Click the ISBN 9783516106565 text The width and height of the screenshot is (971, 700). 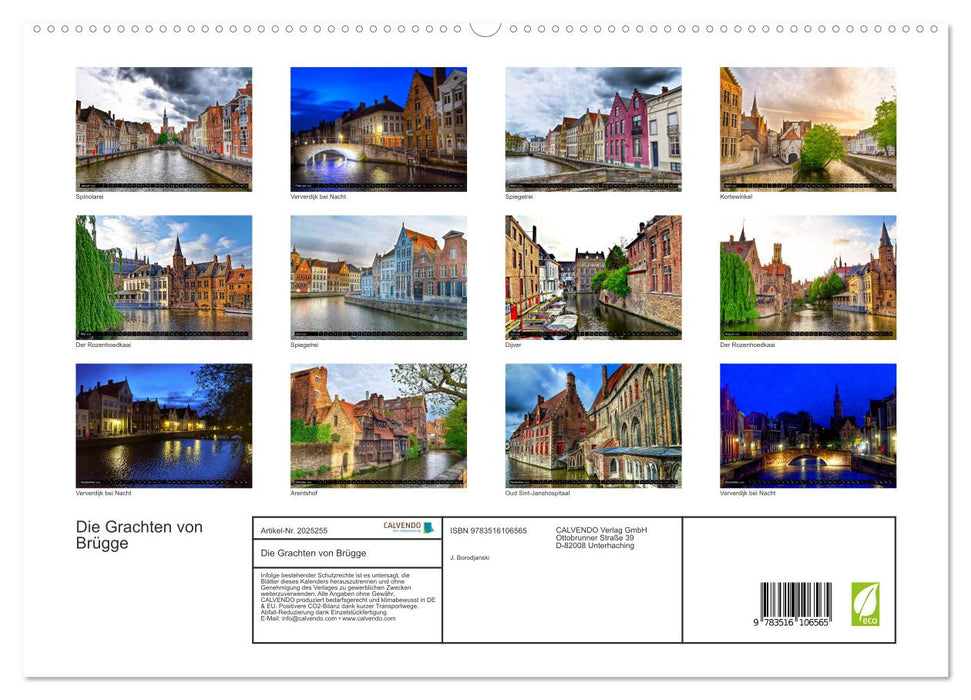pyautogui.click(x=488, y=530)
